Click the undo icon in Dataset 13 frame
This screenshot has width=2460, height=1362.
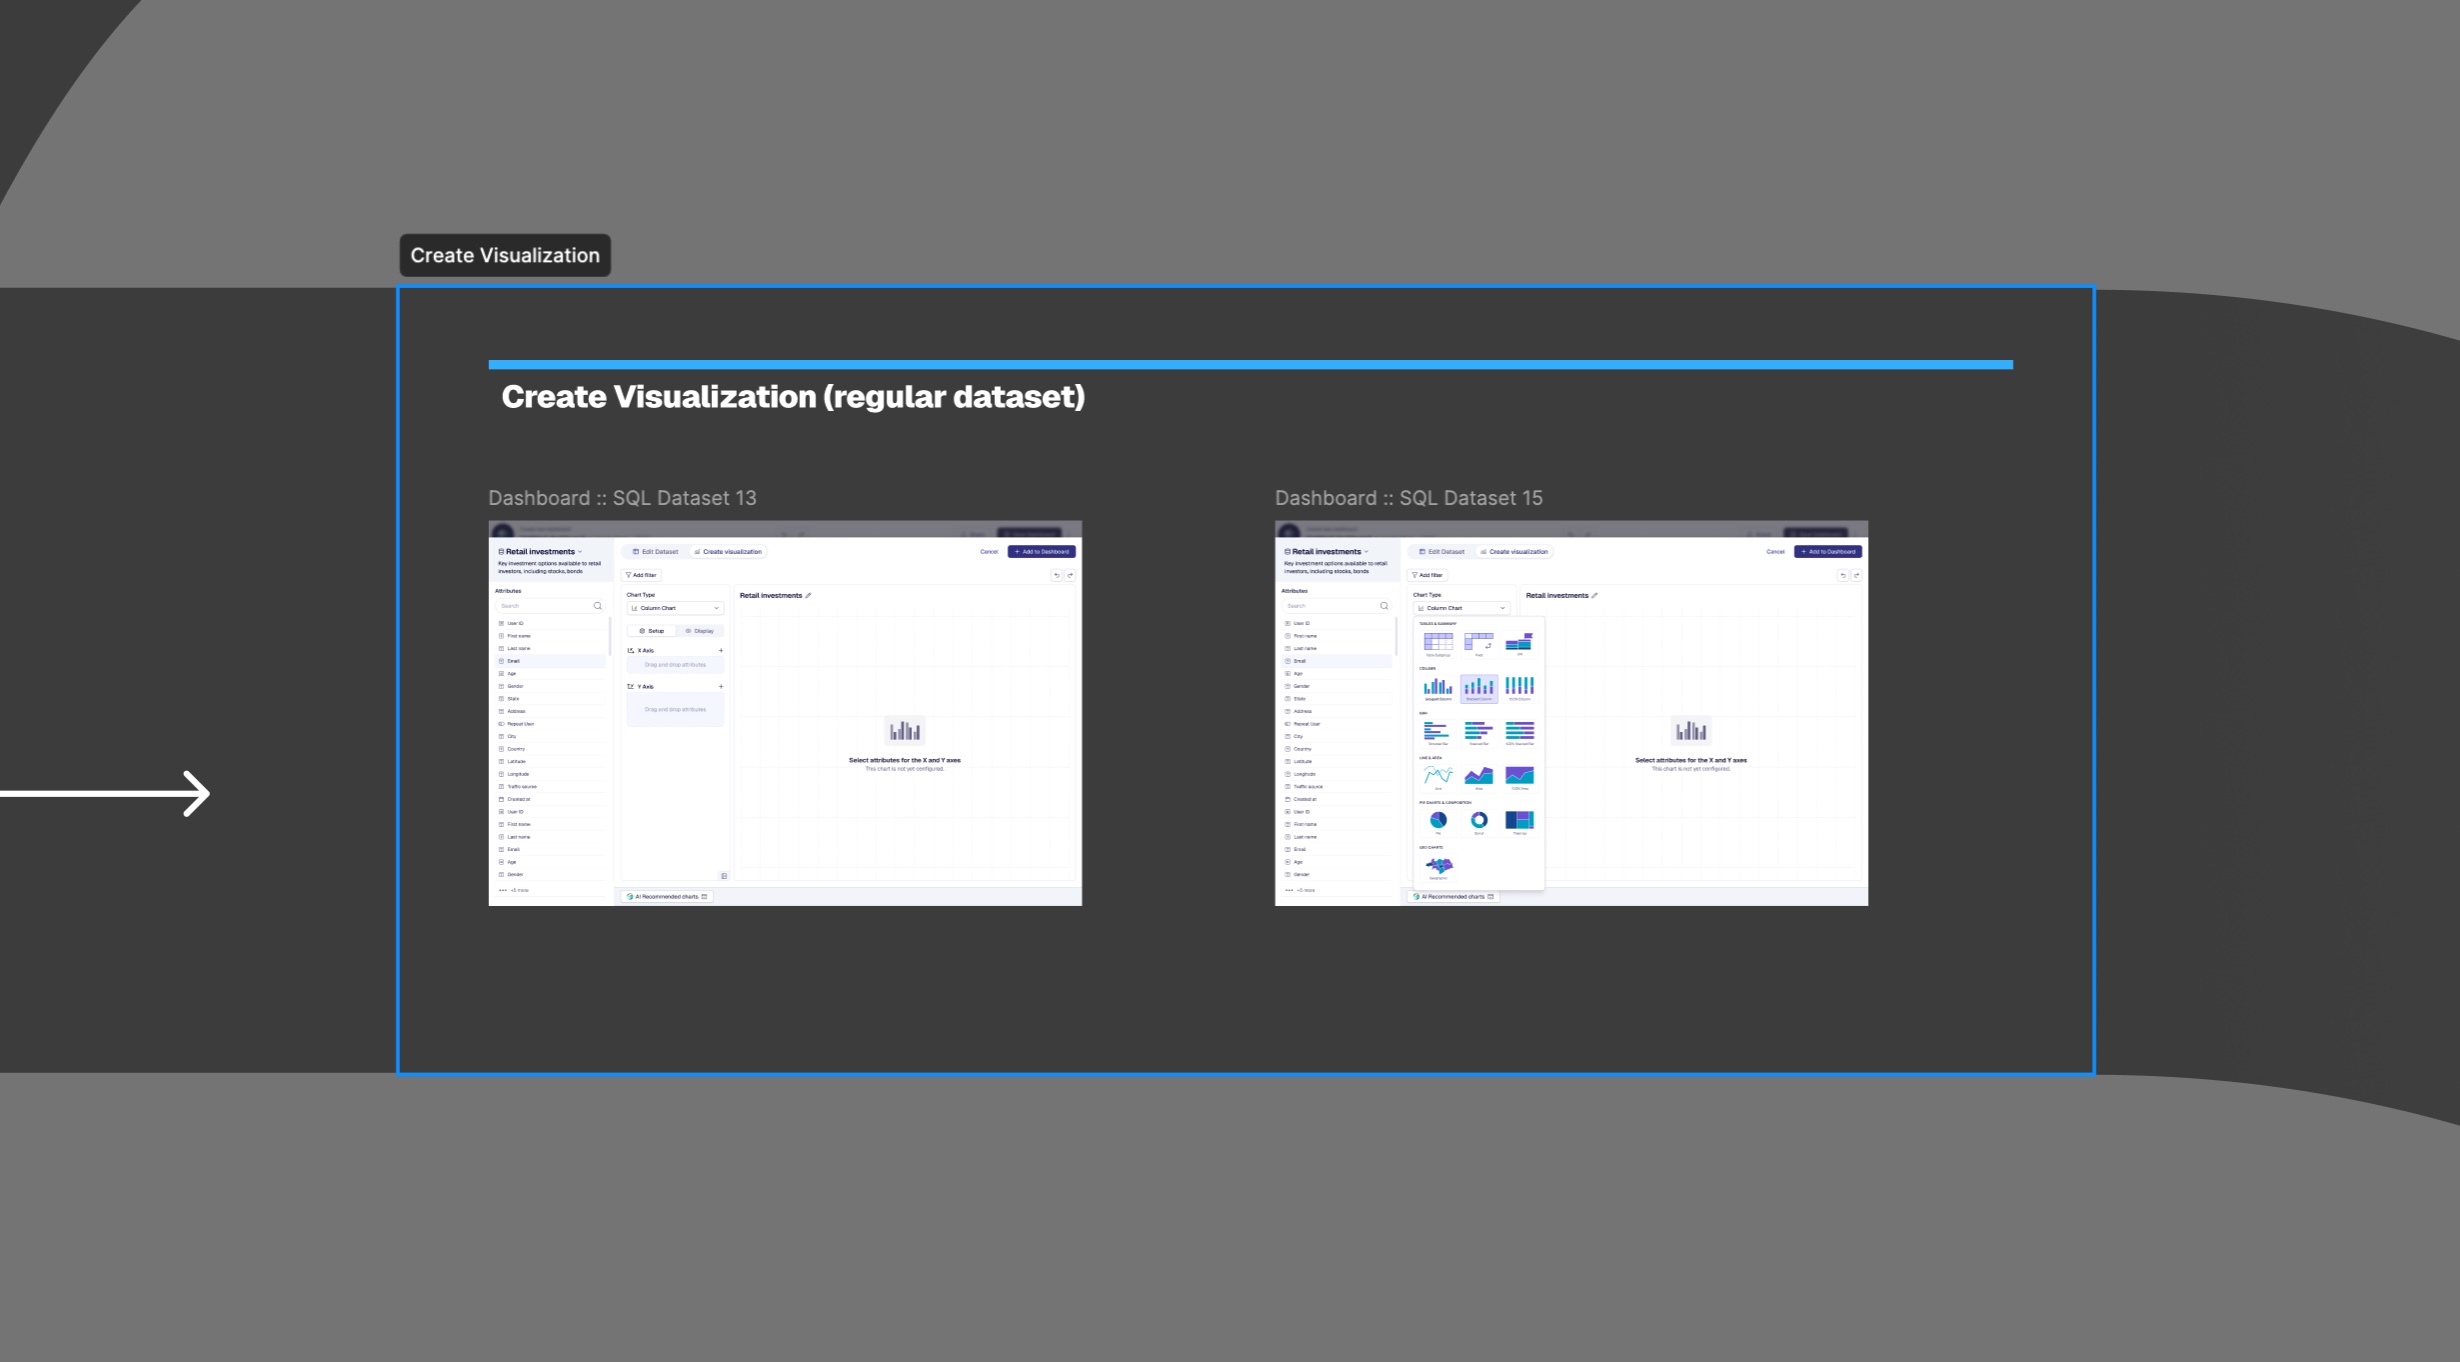(x=1056, y=575)
